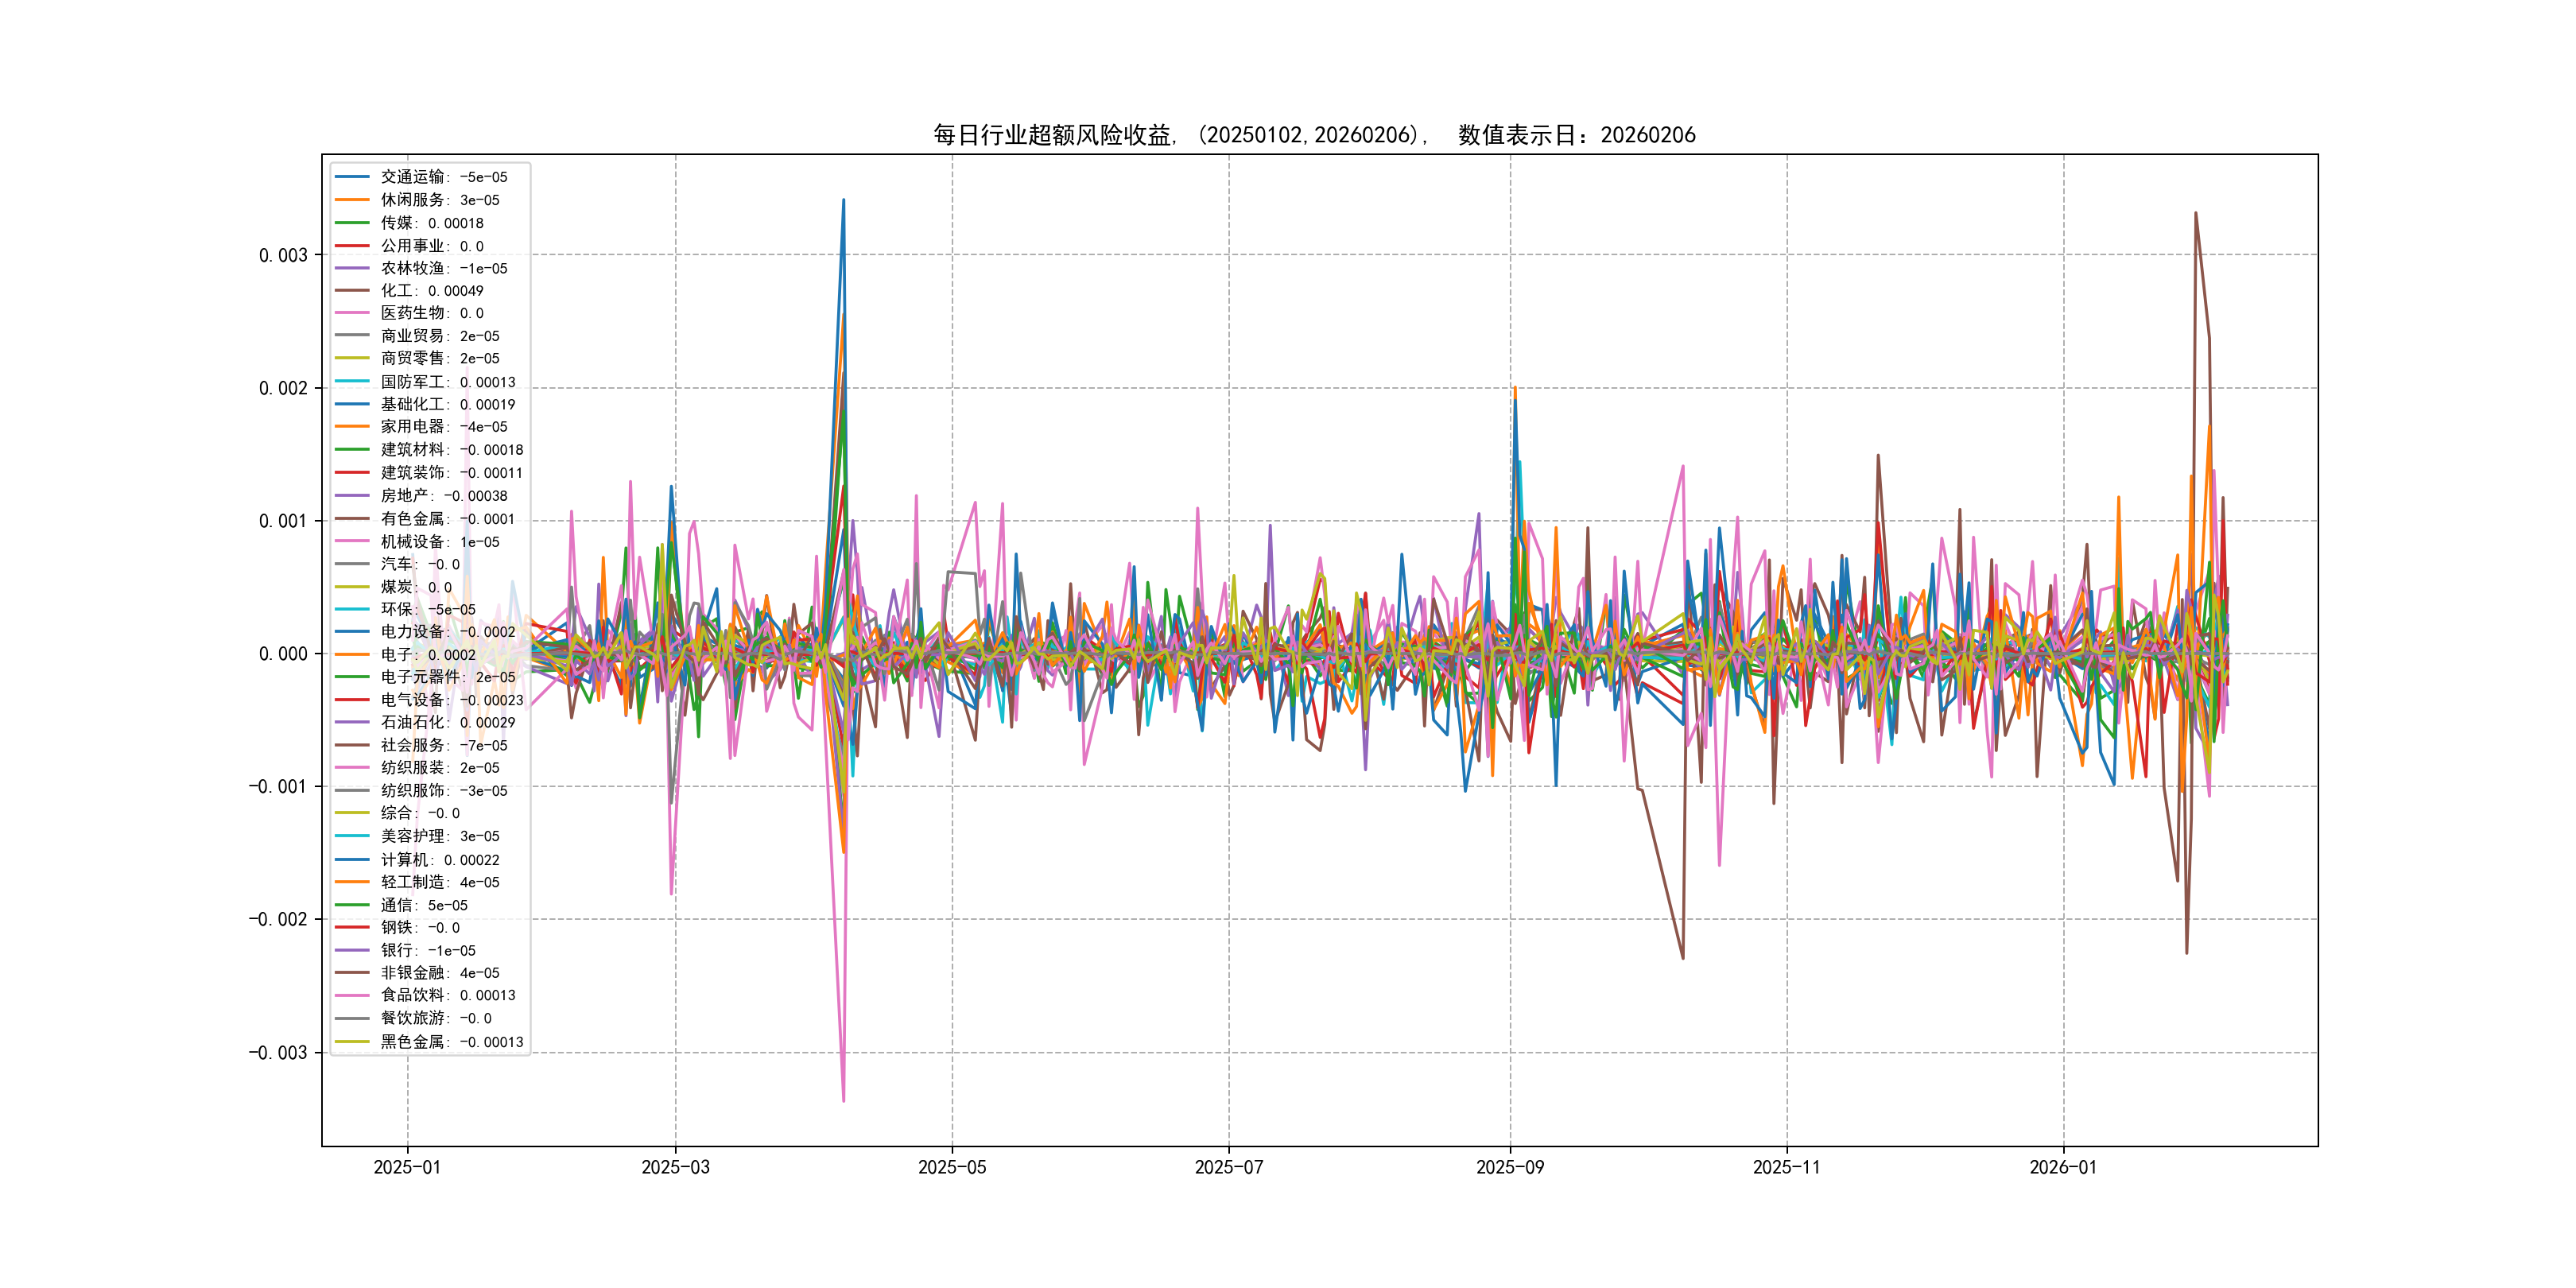Image resolution: width=2576 pixels, height=1288 pixels.
Task: Select the 2025-09 x-axis date label
Action: [x=1510, y=1167]
